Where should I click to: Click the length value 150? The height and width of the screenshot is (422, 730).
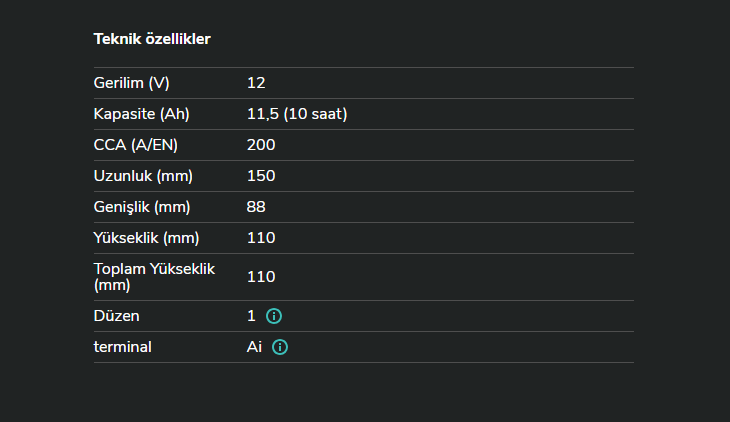point(261,176)
